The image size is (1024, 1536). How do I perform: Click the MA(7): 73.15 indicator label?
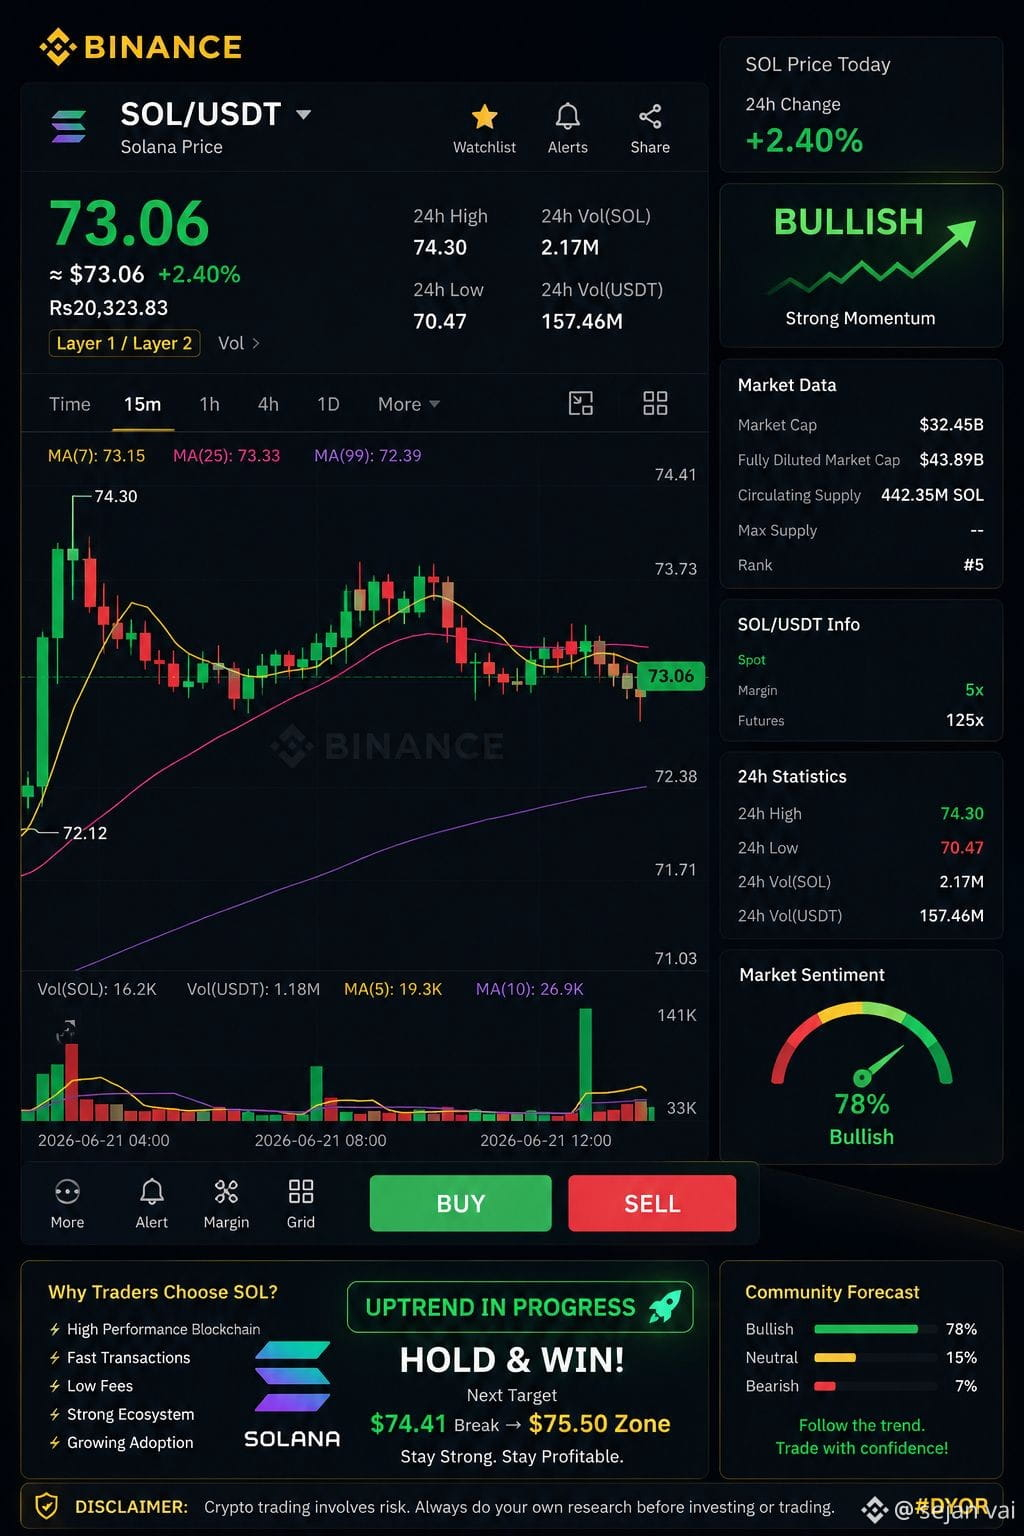click(x=96, y=456)
